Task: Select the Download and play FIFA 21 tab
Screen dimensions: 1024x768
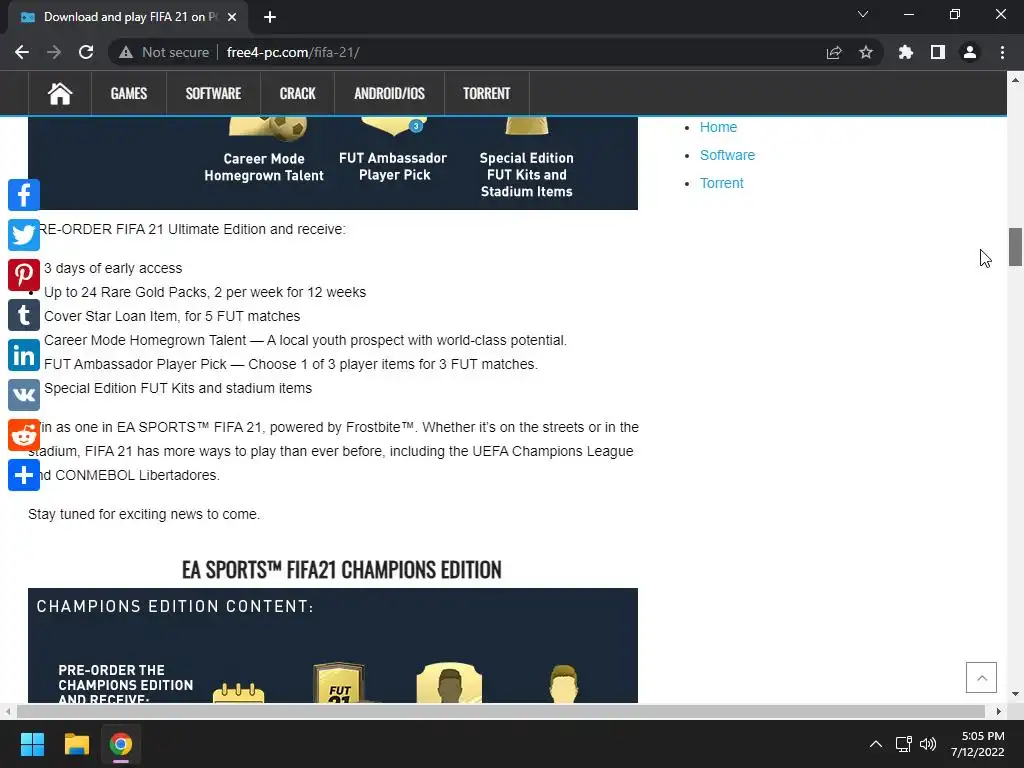Action: click(x=128, y=17)
